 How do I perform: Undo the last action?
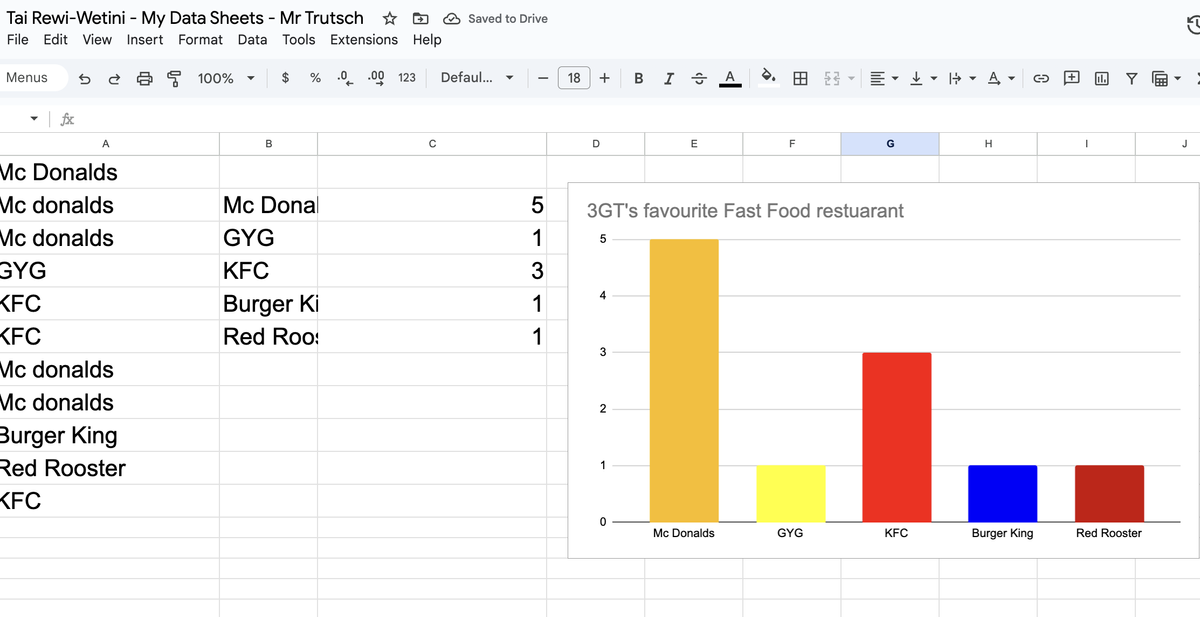click(x=84, y=78)
